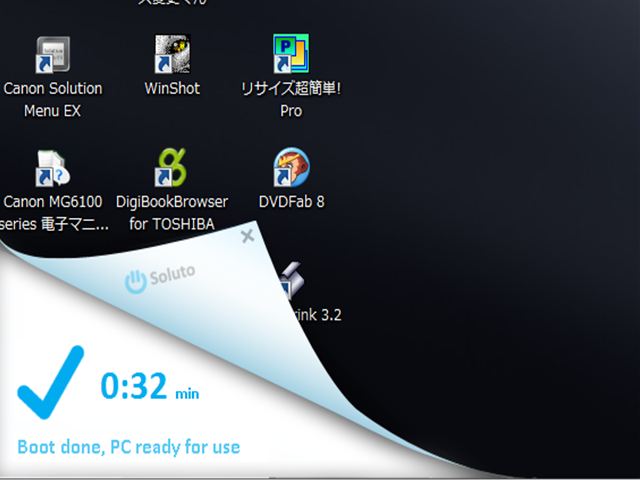Screen dimensions: 640x480
Task: Select the 'DVDFab 8' icon label
Action: coord(291,202)
